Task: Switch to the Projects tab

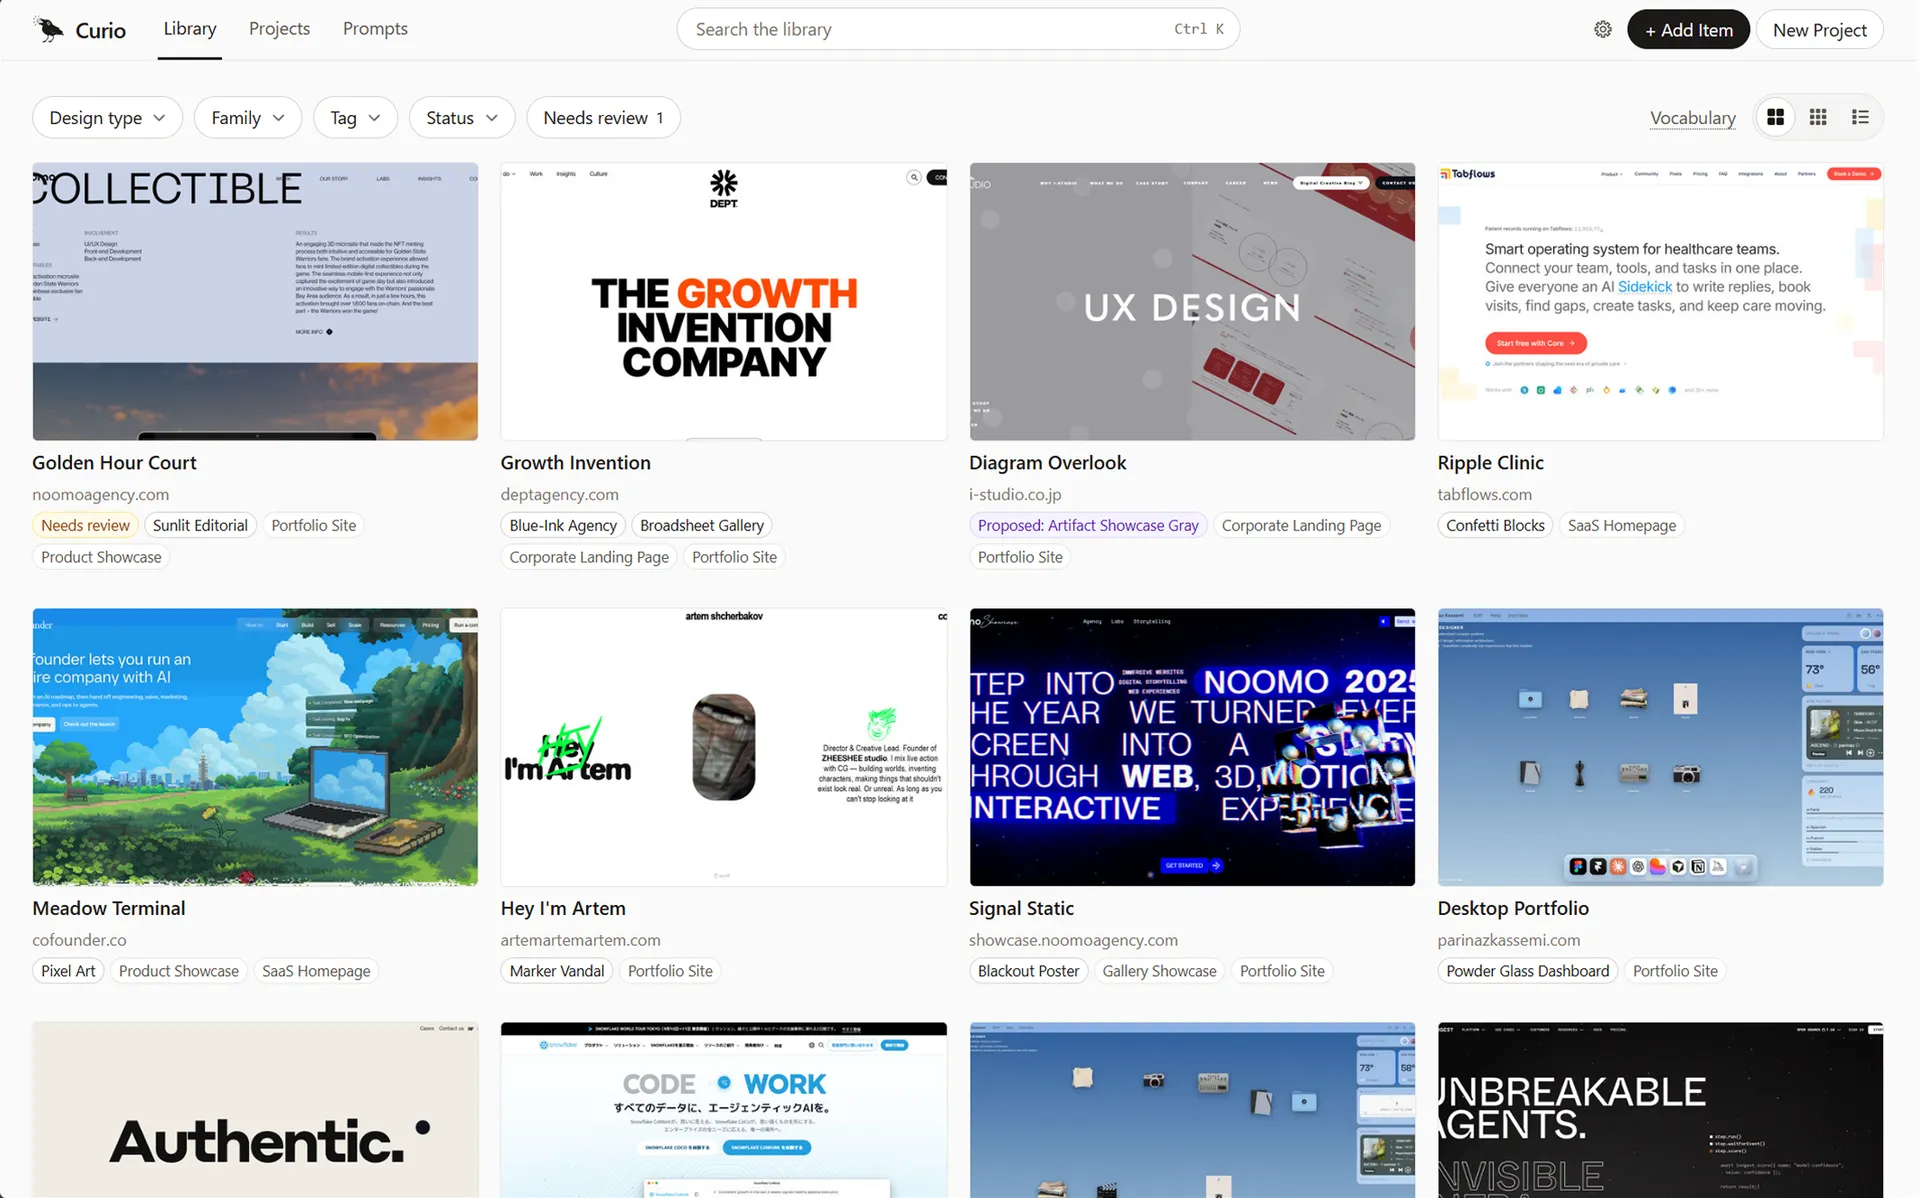Action: click(x=279, y=29)
